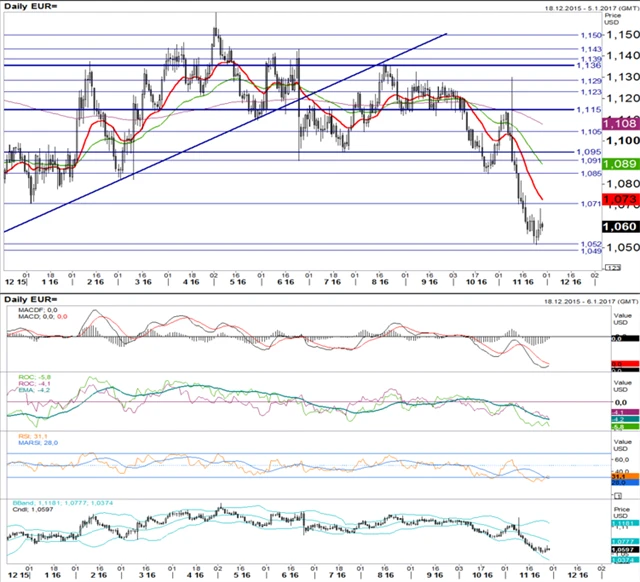
Task: Select the cyan 1,0374 lower Bollinger band tag
Action: point(625,560)
